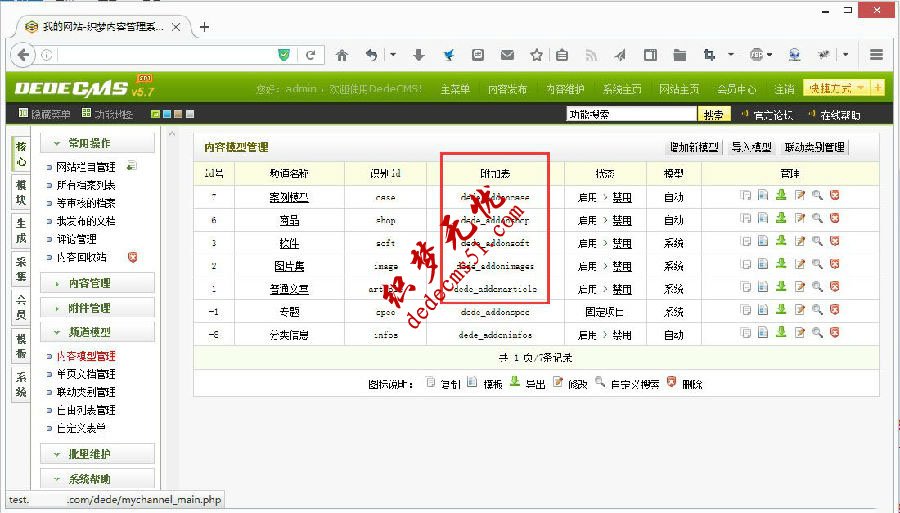Open template icon for 普通文章 row
900x513 pixels.
(763, 286)
